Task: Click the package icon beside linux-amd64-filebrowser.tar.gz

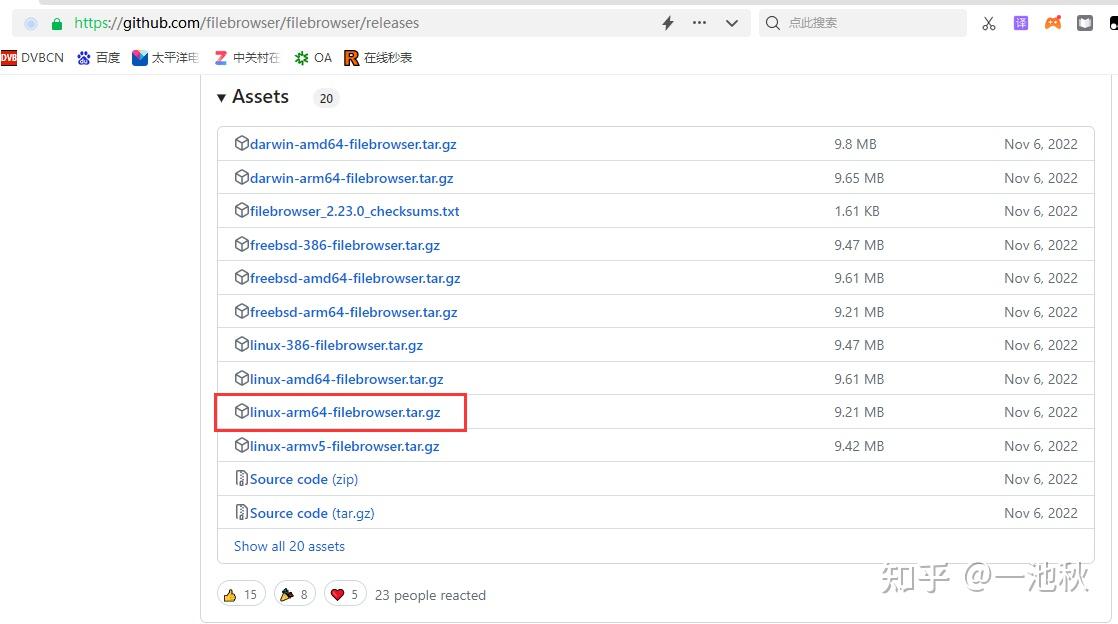Action: pos(242,378)
